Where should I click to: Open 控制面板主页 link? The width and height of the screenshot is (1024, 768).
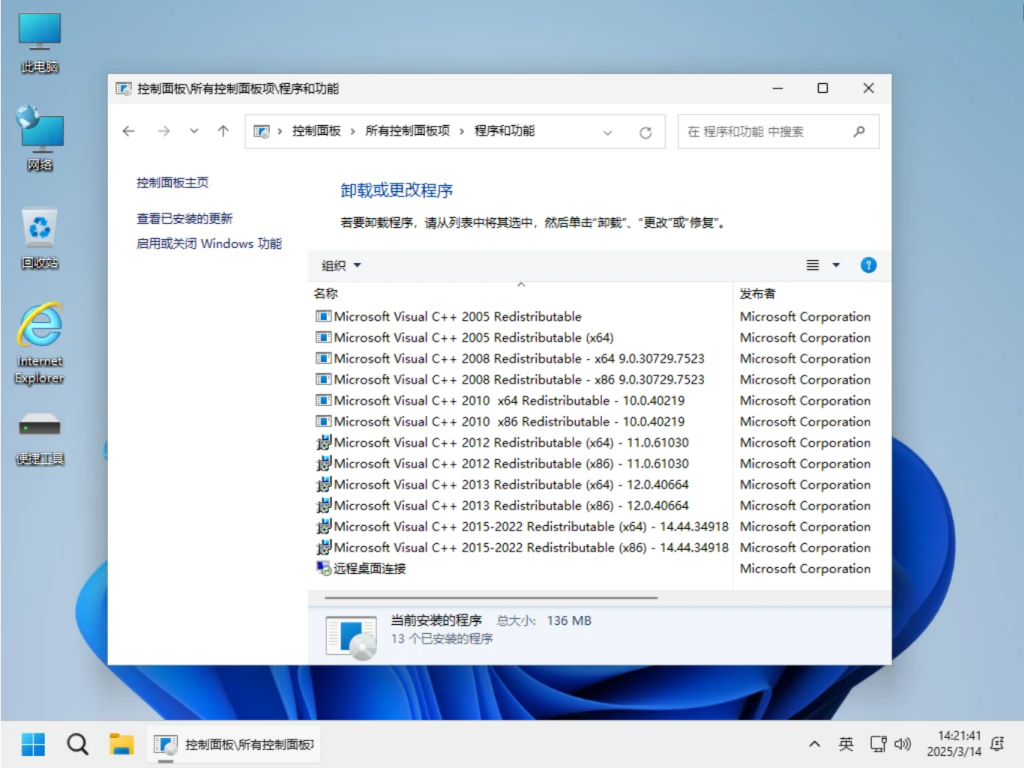(x=172, y=183)
